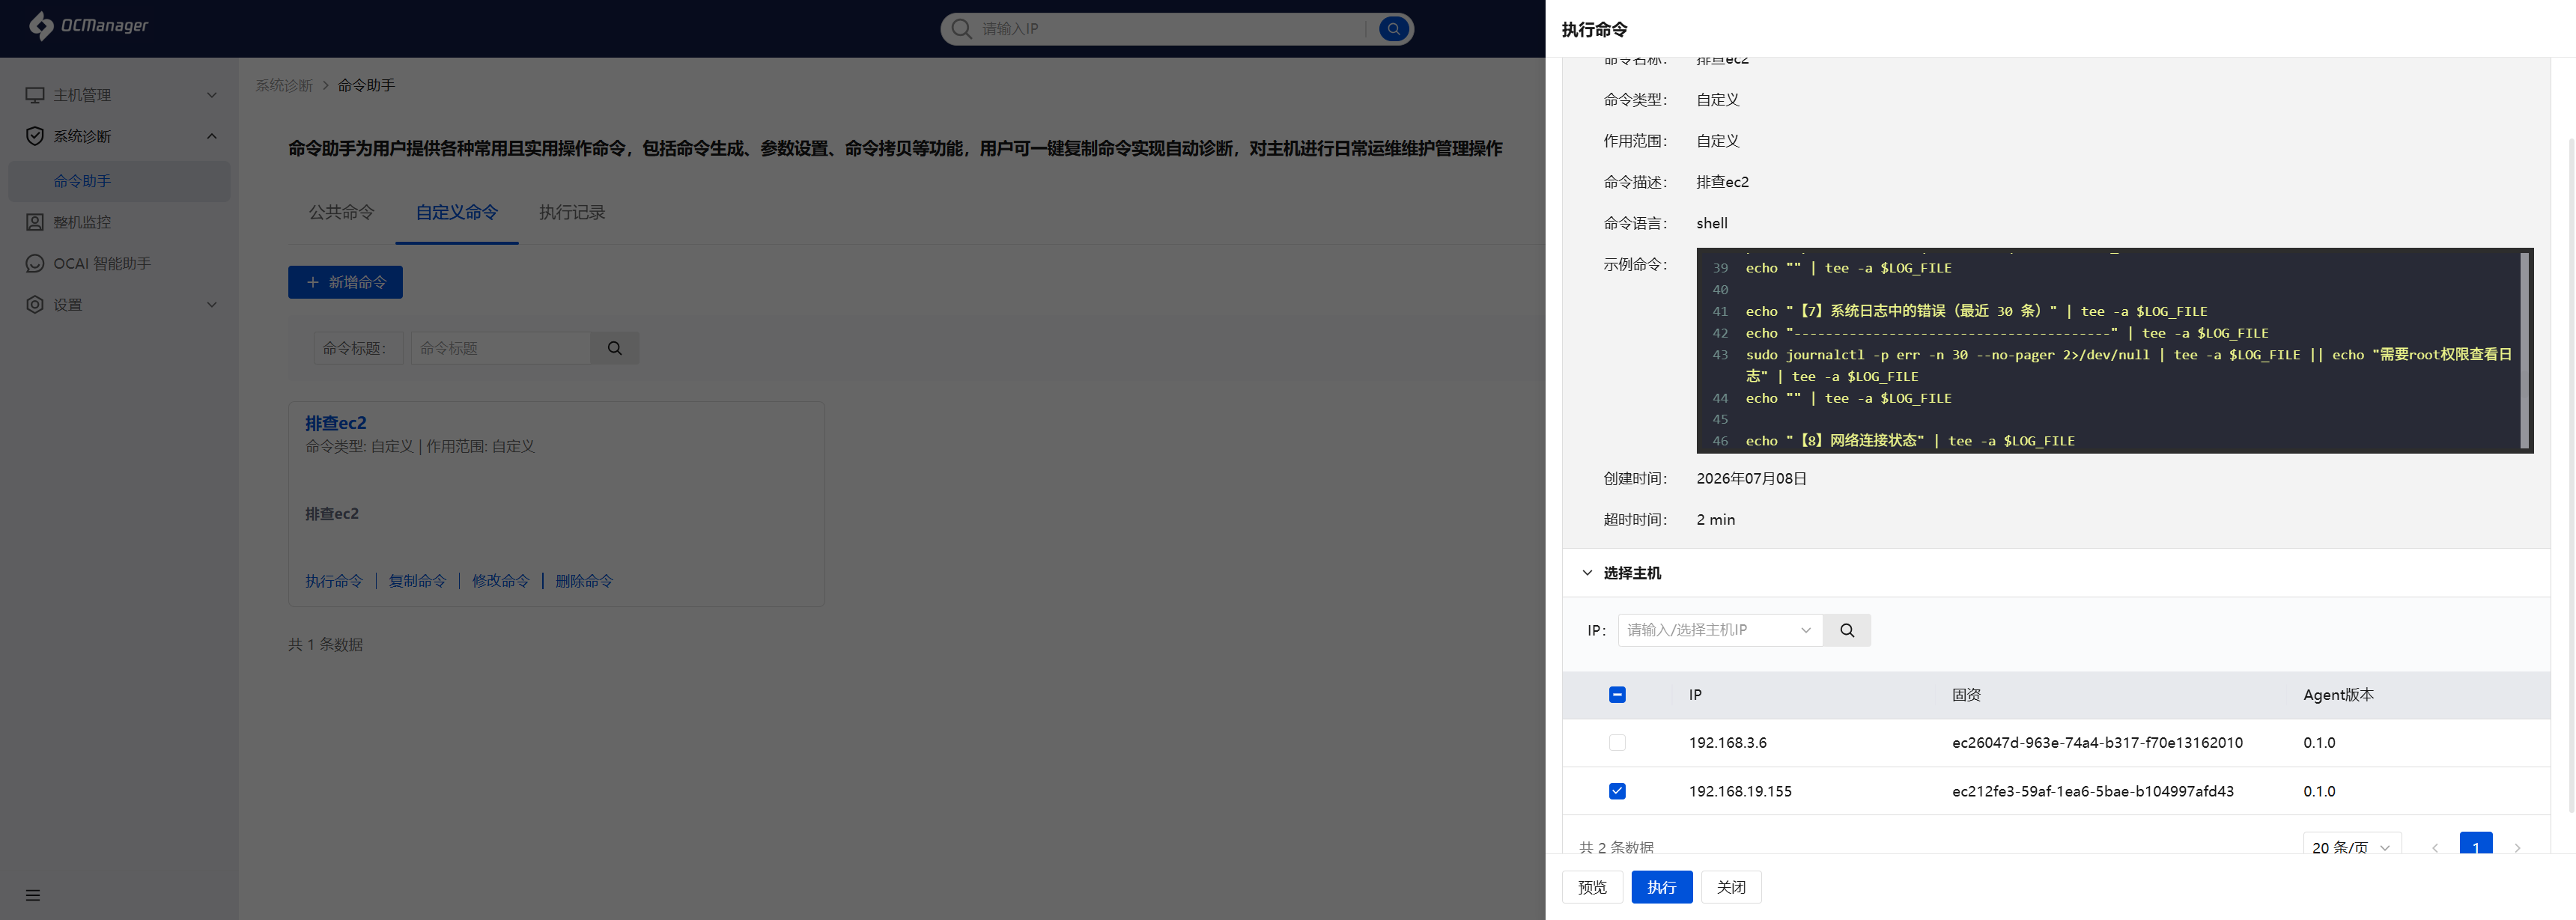Click the 系统诊断 shield icon

point(35,136)
